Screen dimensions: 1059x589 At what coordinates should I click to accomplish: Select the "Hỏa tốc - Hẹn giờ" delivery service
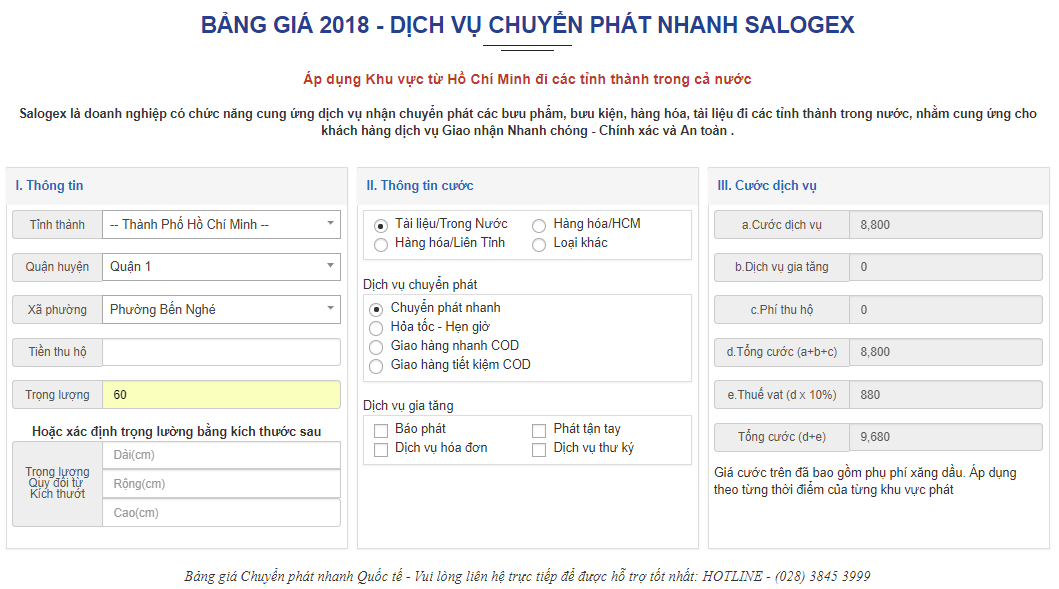click(x=375, y=327)
